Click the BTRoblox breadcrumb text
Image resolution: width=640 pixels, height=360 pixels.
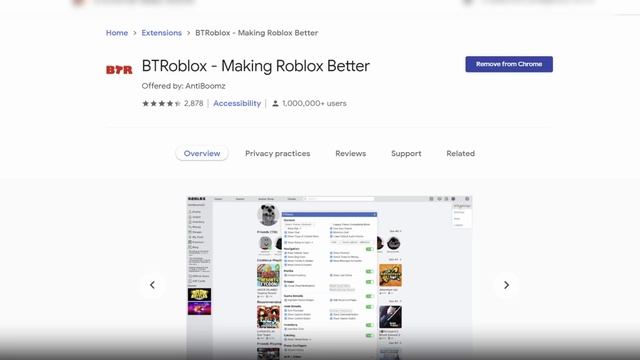(x=256, y=33)
